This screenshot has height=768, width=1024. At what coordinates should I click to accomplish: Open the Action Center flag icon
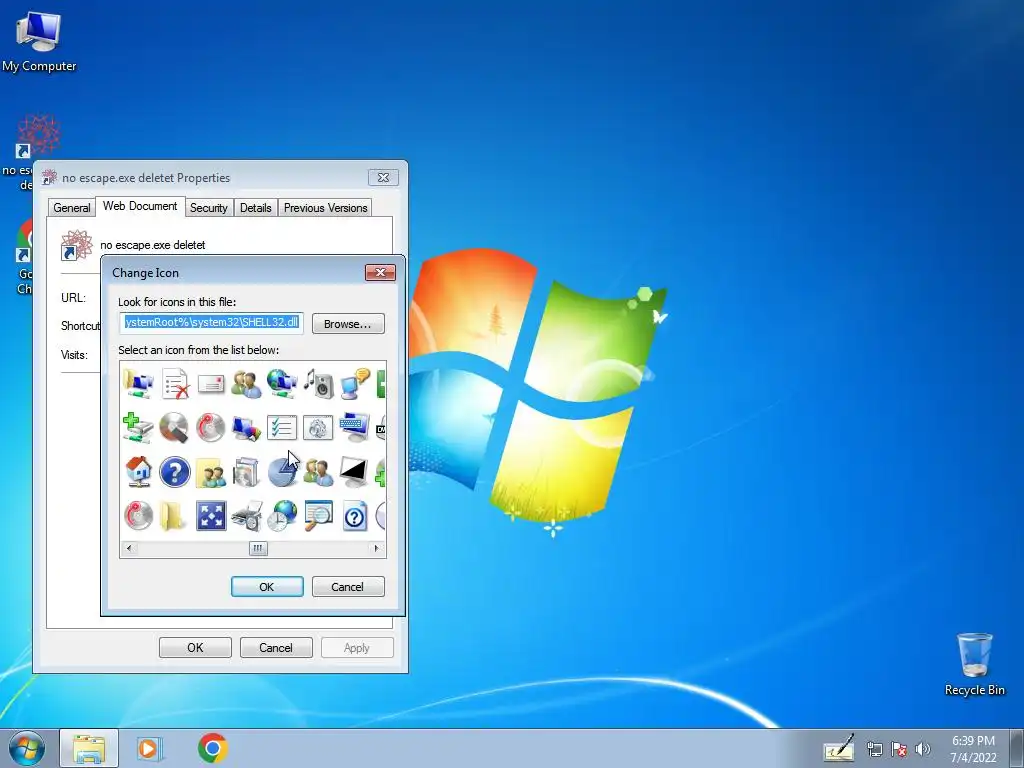click(899, 749)
